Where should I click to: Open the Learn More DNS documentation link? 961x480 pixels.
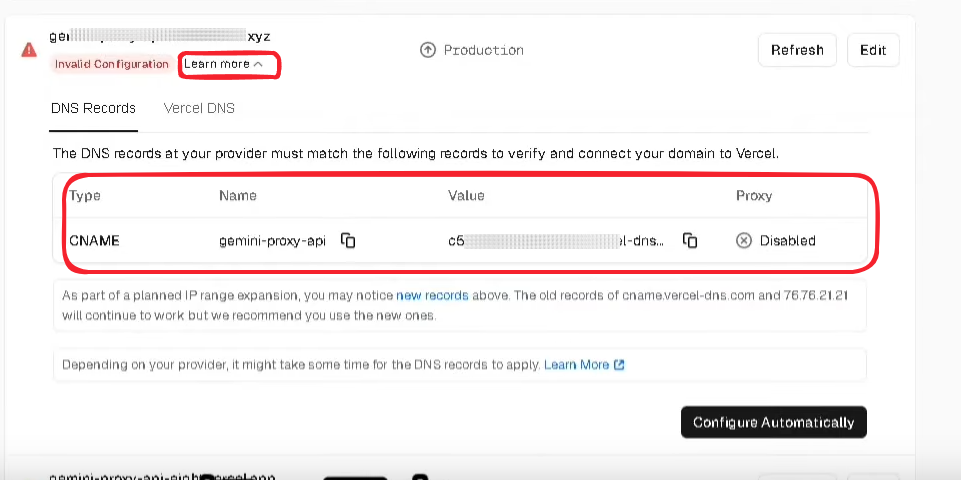click(577, 365)
